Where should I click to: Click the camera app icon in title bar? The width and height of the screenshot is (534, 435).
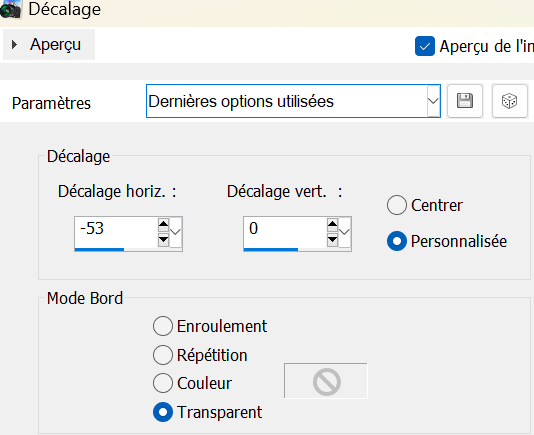pyautogui.click(x=10, y=9)
